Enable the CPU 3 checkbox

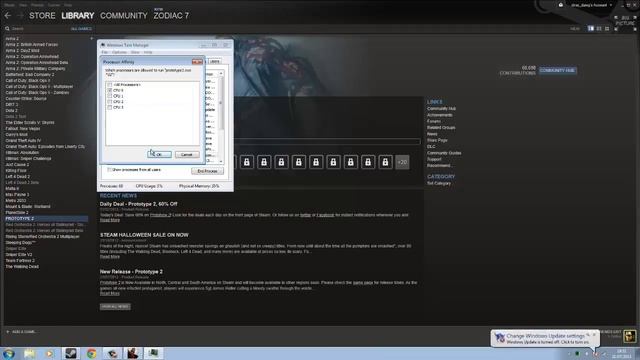pyautogui.click(x=109, y=107)
